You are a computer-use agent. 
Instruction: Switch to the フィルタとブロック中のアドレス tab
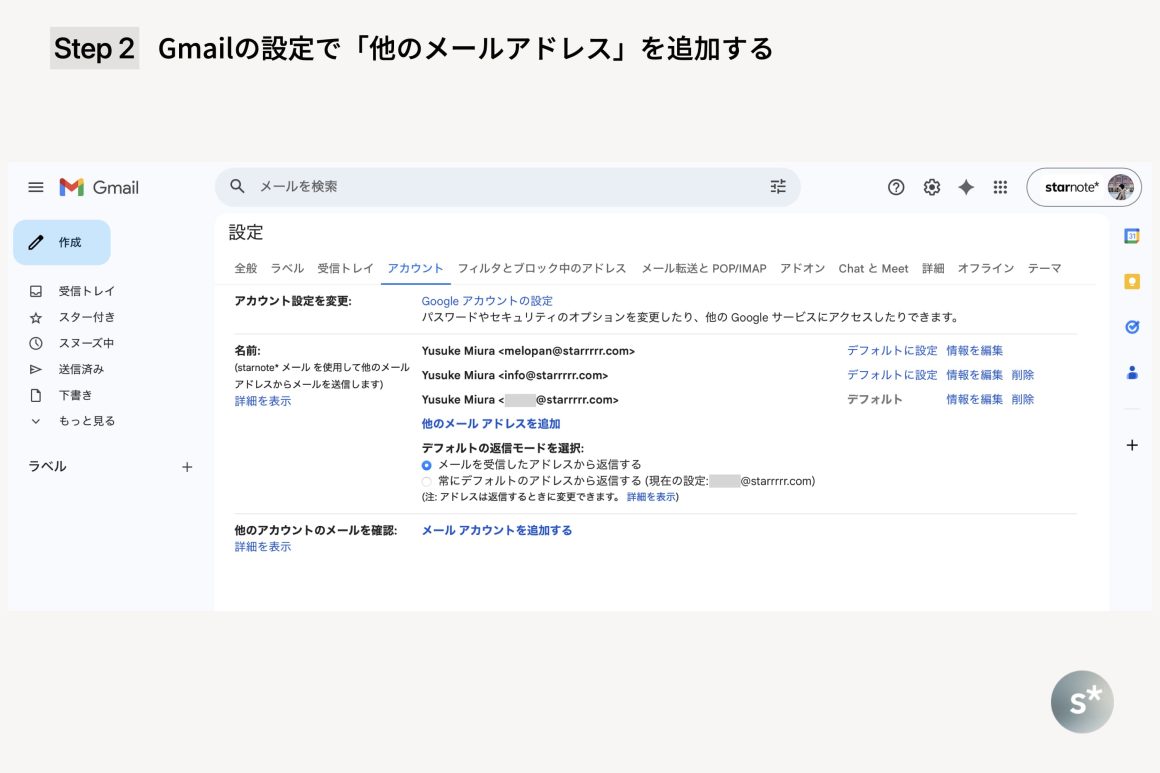tap(541, 268)
